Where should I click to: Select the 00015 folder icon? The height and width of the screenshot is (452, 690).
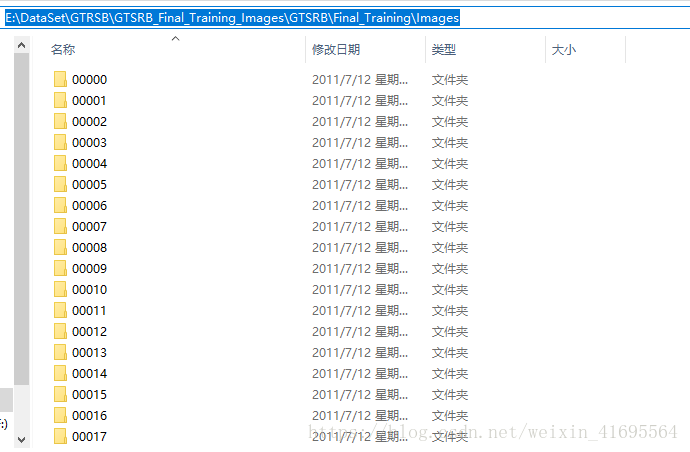(x=60, y=394)
